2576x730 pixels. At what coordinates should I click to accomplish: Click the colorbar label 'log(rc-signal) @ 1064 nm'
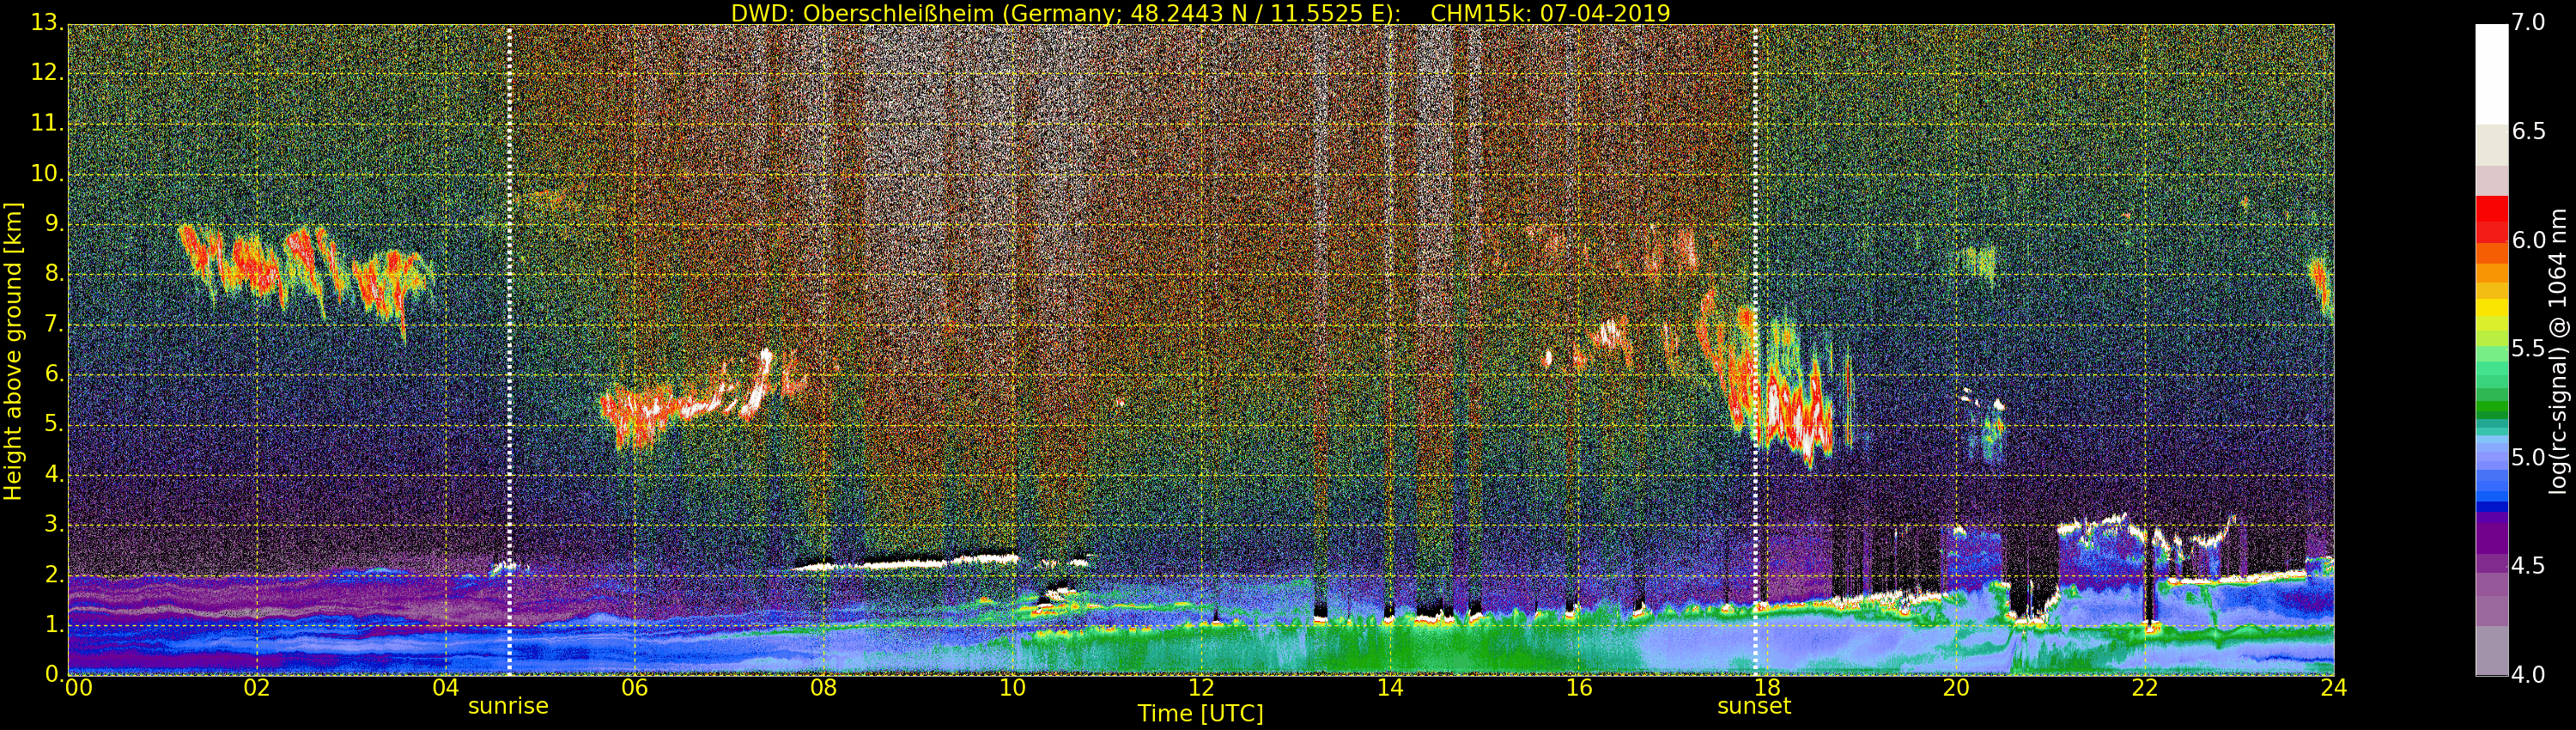(2558, 351)
